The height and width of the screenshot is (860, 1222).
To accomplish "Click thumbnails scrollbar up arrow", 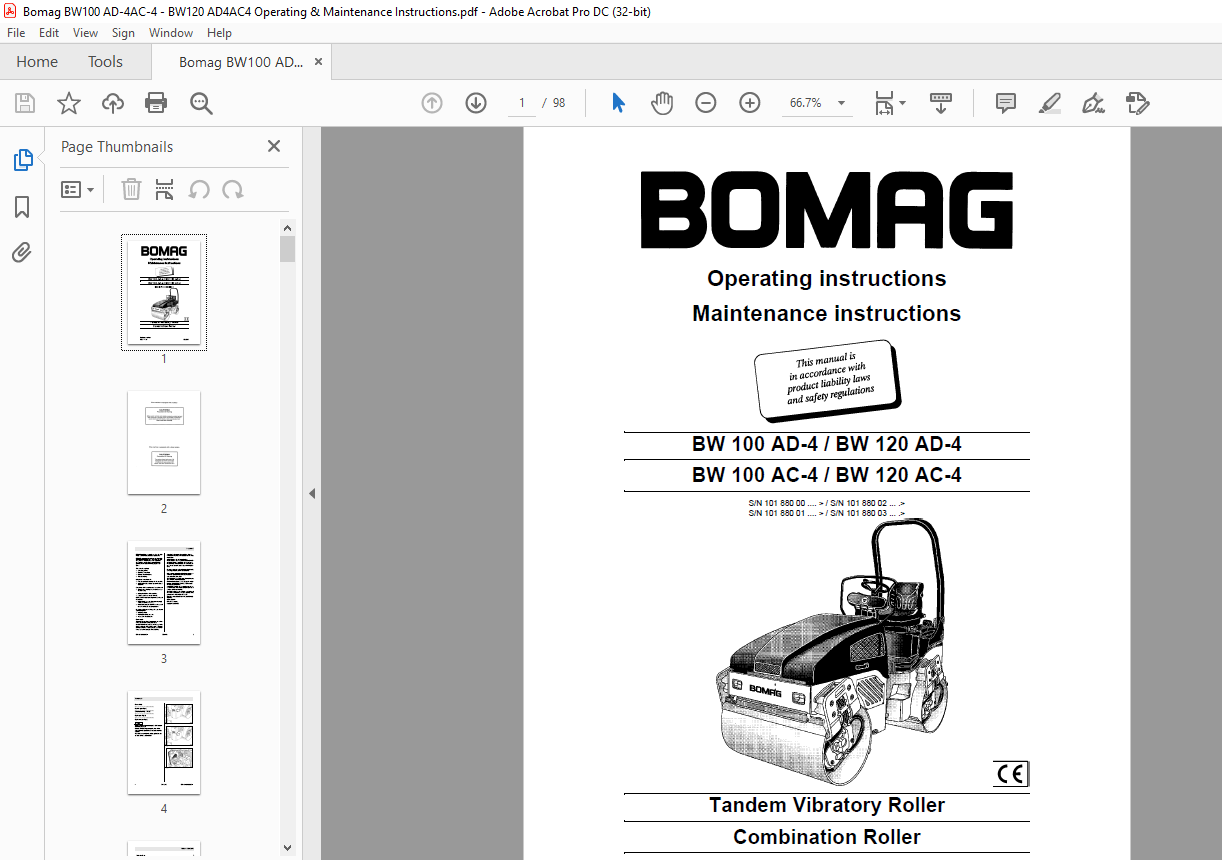I will [288, 227].
